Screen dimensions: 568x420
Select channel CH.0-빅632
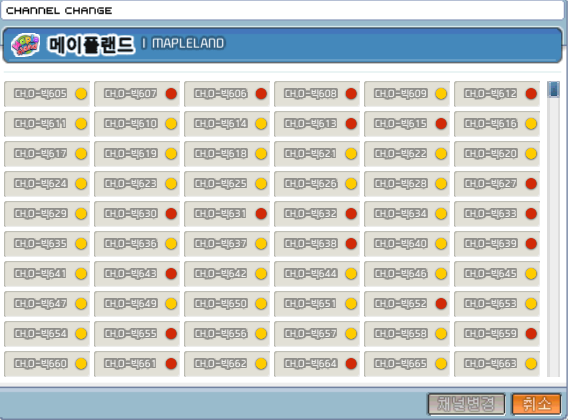(x=317, y=214)
